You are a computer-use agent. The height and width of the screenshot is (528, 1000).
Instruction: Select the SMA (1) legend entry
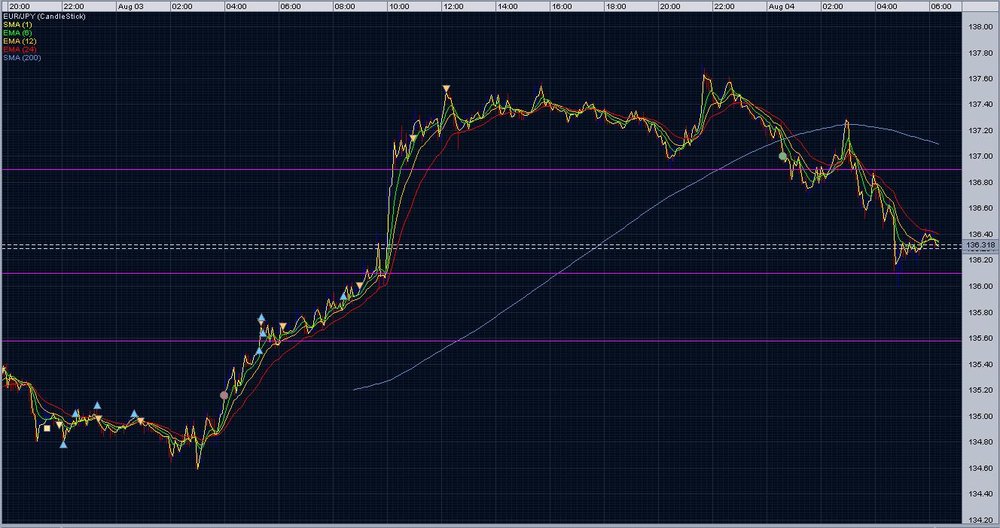[17, 24]
